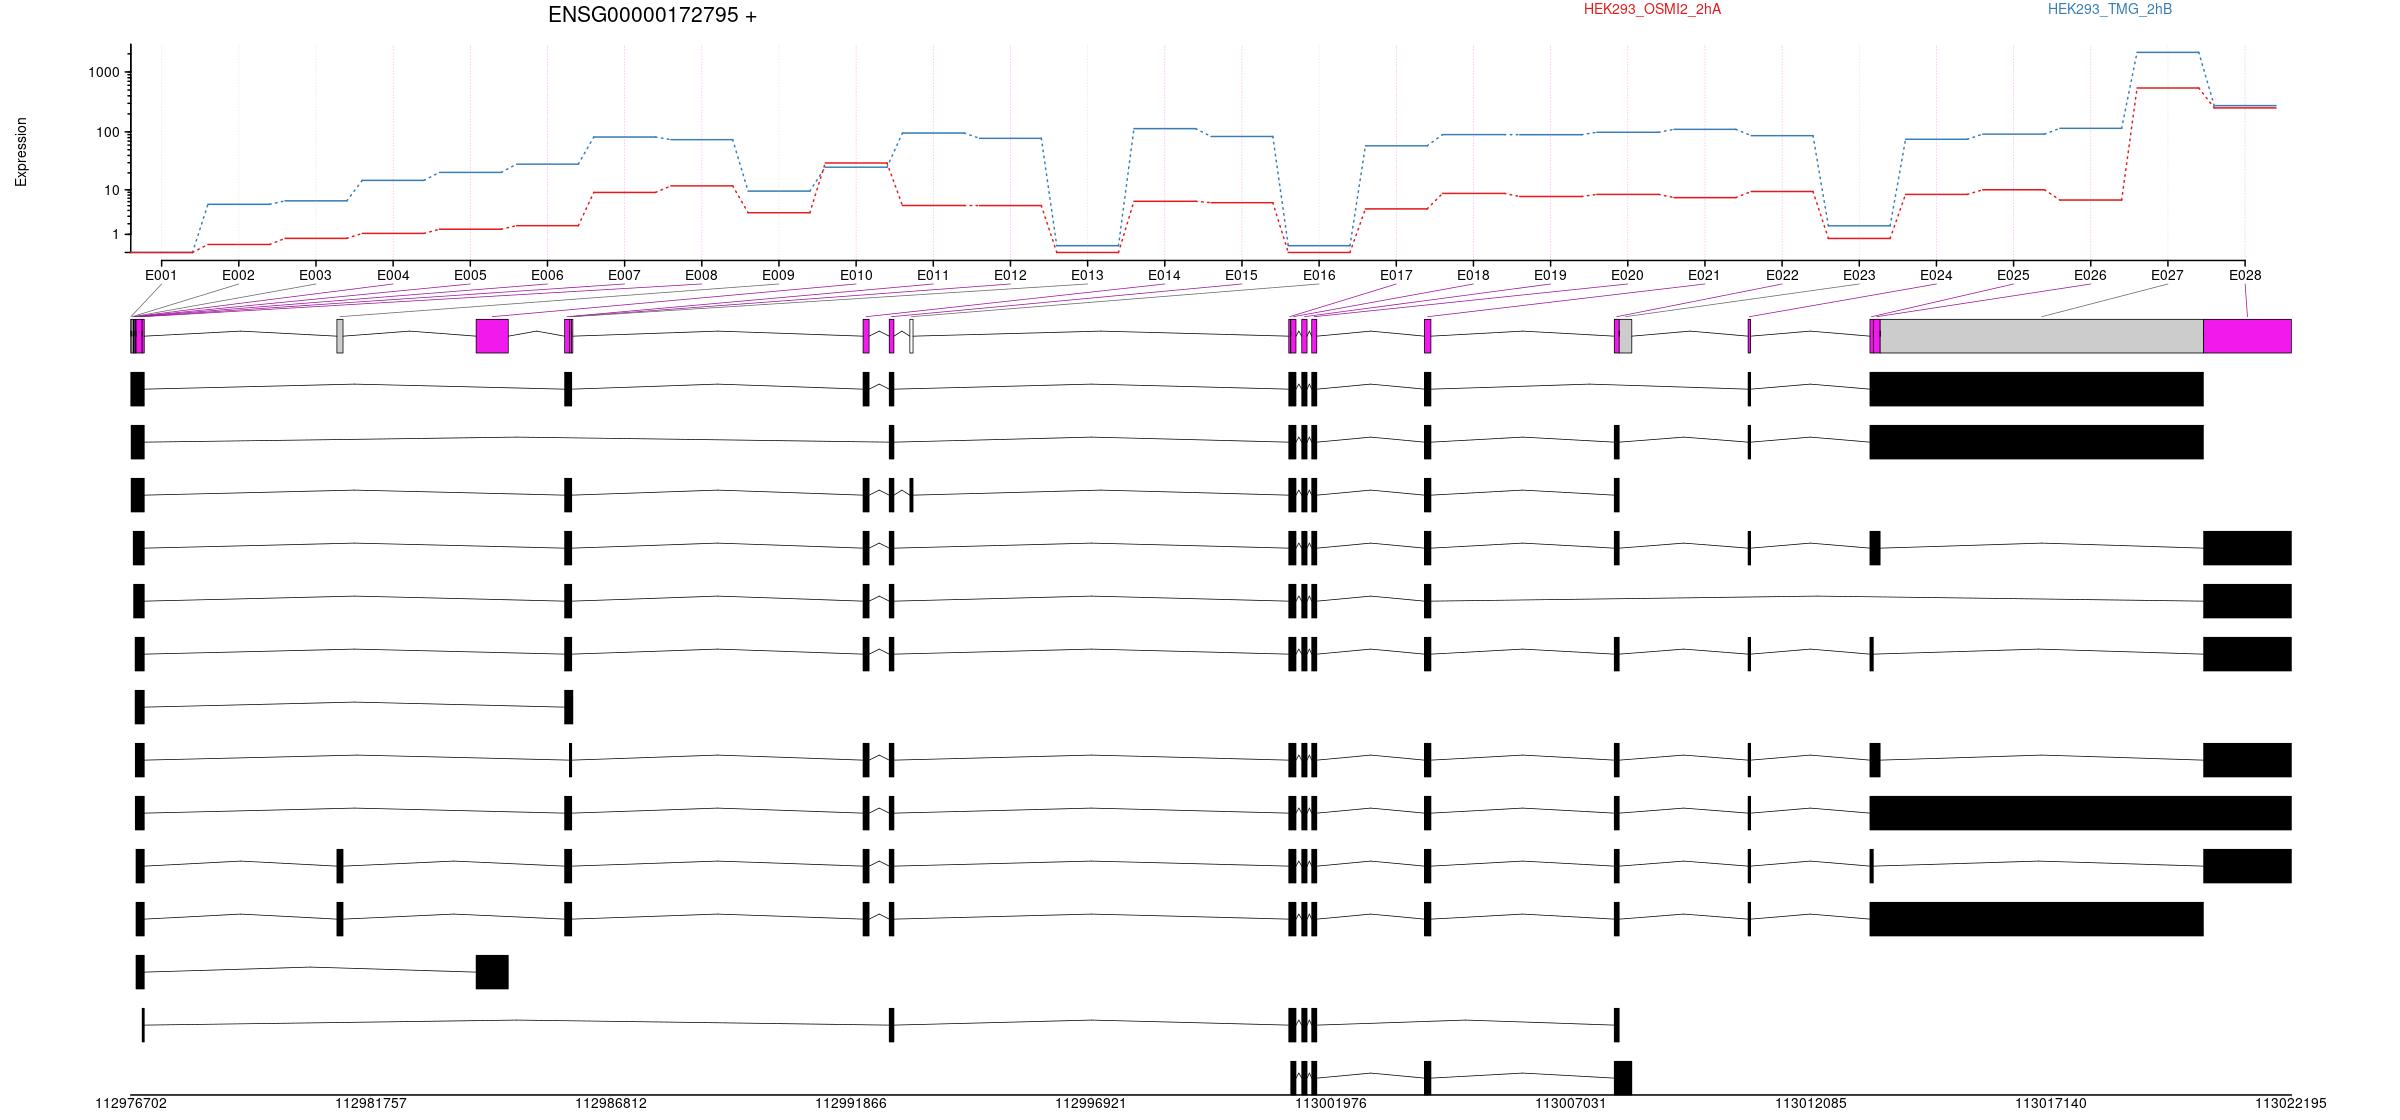This screenshot has width=2400, height=1120.
Task: Choose genomic coordinate 113007031
Action: pos(1571,1103)
